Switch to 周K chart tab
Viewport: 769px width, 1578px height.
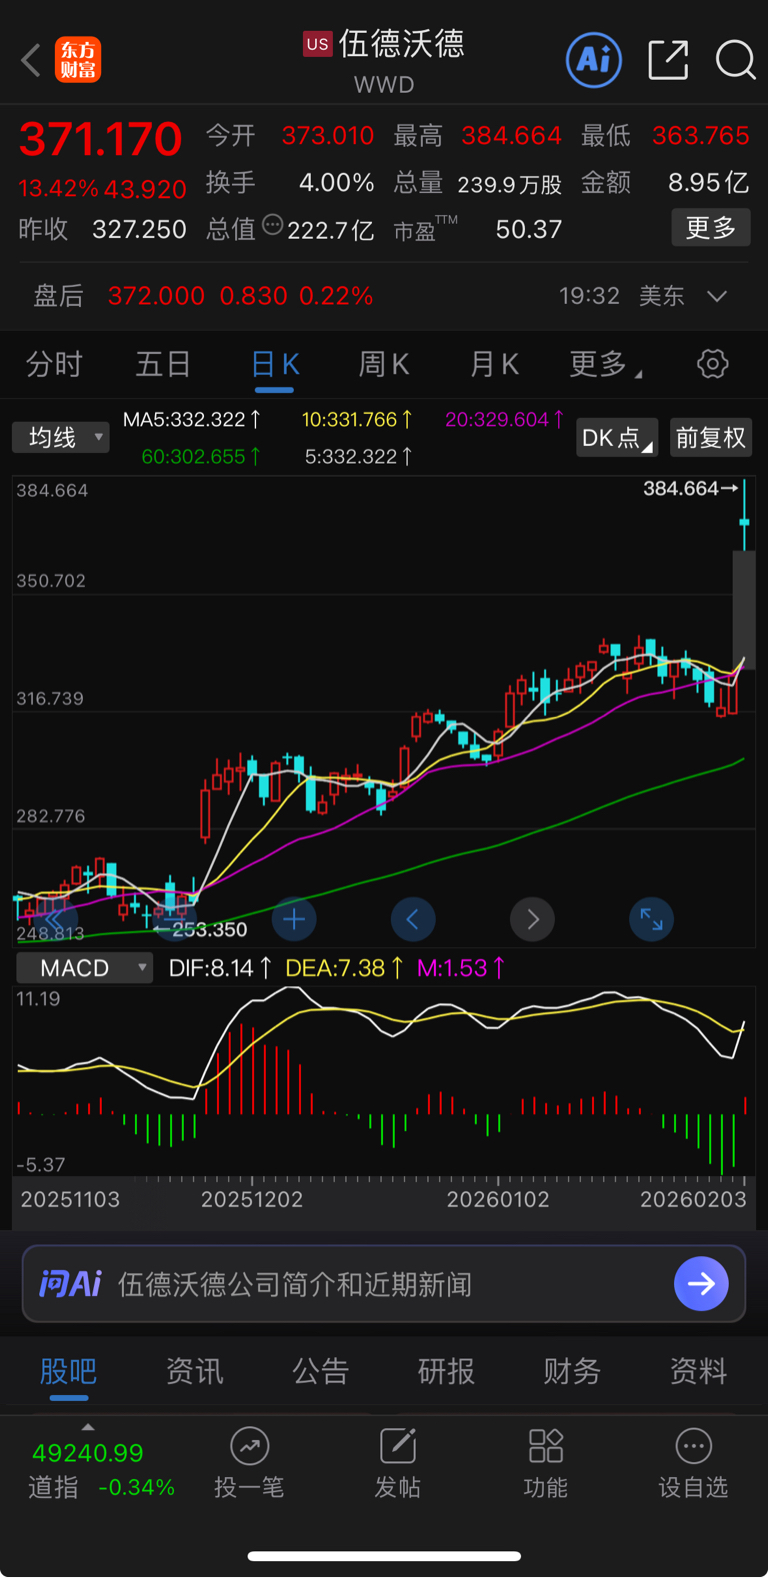pyautogui.click(x=384, y=364)
